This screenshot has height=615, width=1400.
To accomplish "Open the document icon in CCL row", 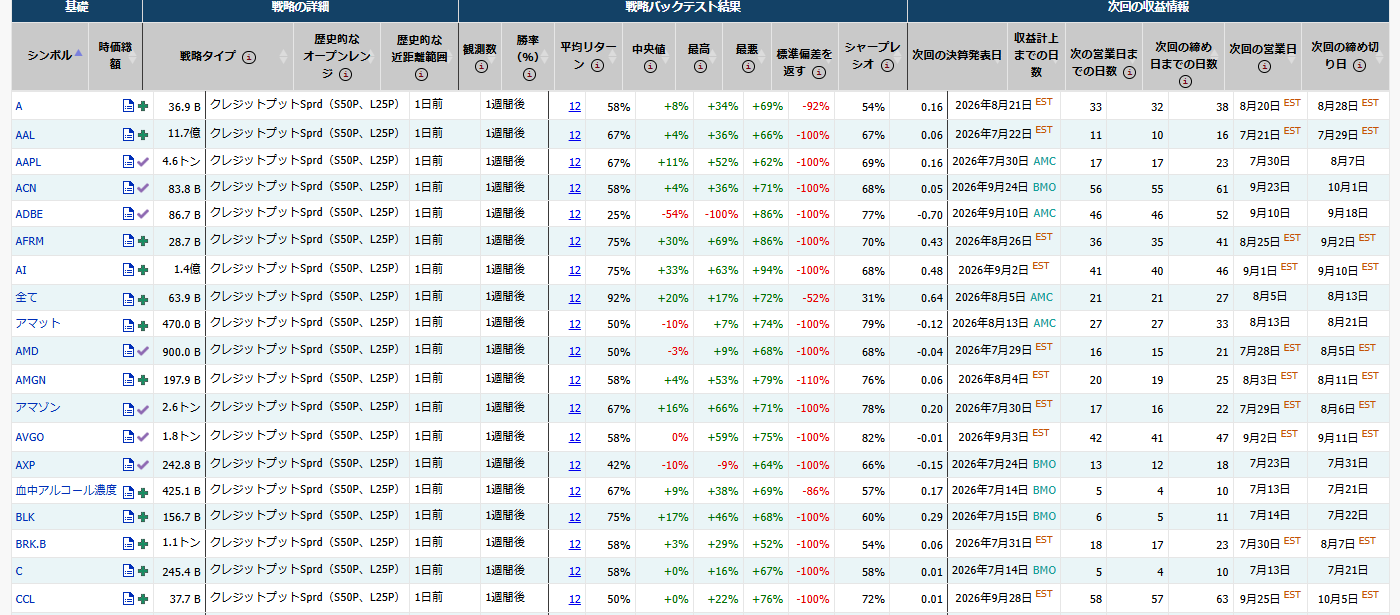I will 128,599.
